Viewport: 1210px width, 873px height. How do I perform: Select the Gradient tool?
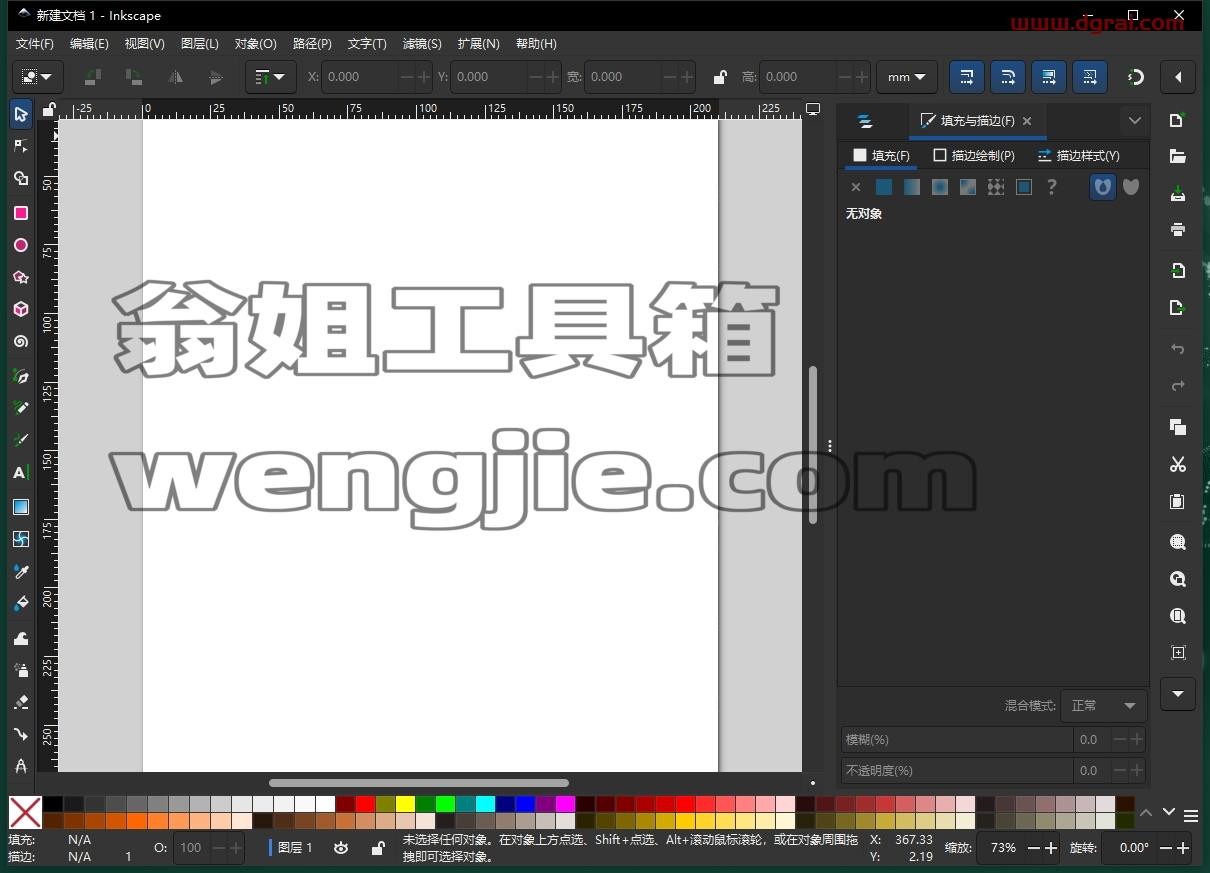click(x=20, y=507)
